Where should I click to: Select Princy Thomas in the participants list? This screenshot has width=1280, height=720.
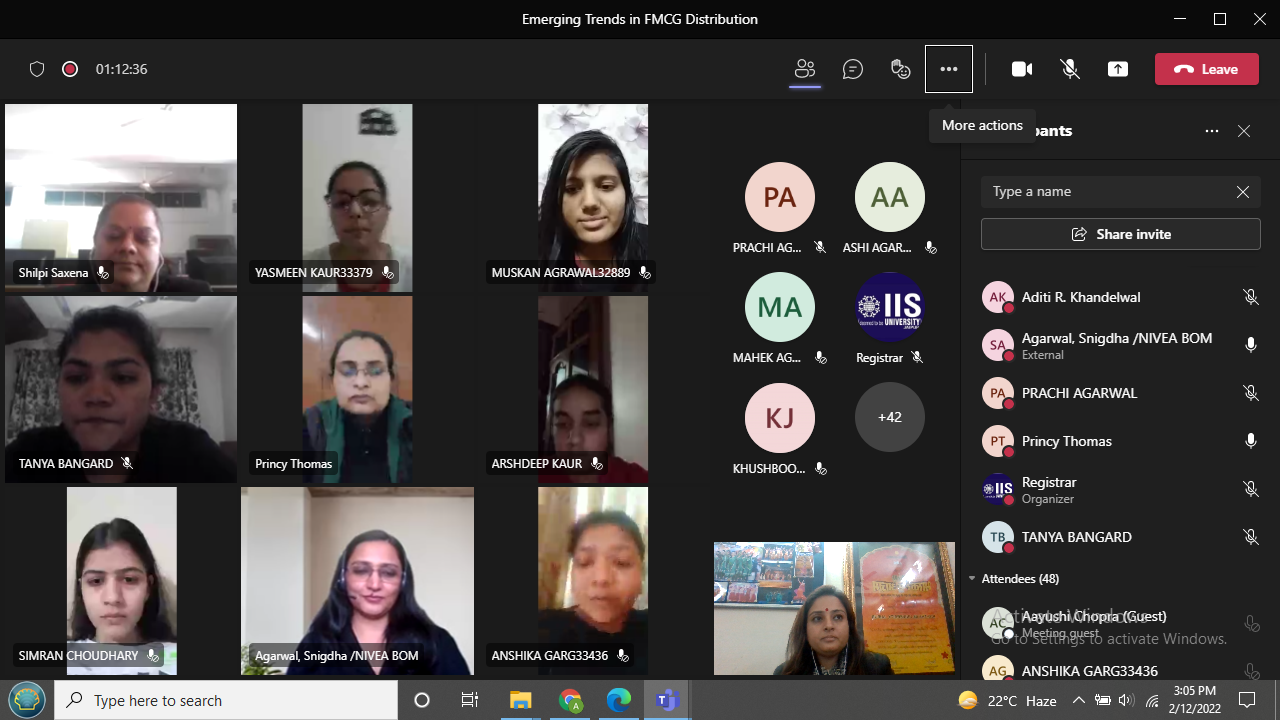point(1066,441)
